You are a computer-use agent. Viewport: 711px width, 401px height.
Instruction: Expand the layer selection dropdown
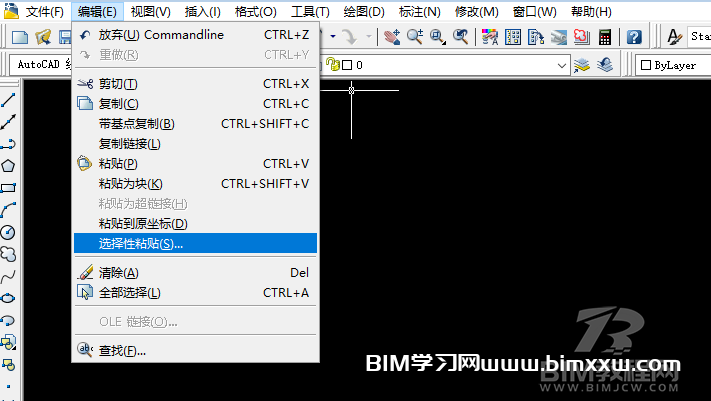(560, 65)
